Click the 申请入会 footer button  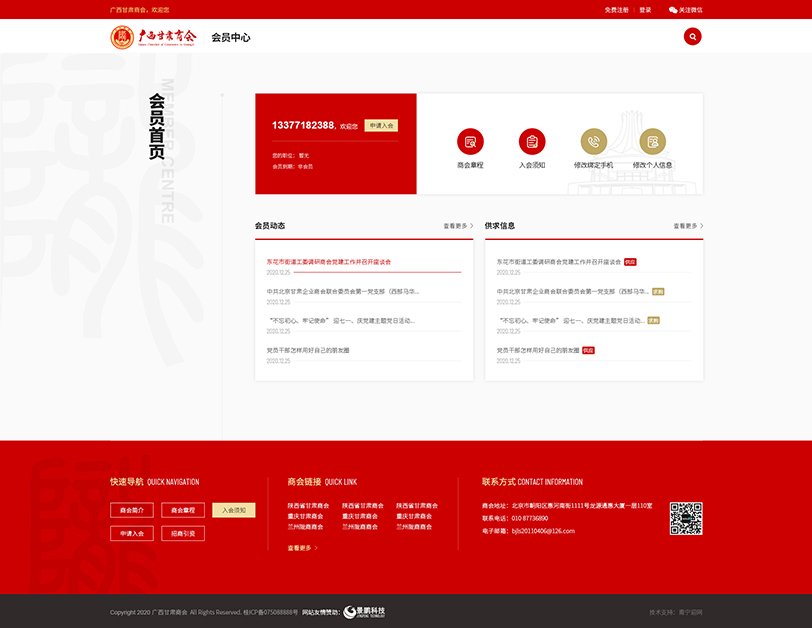132,533
